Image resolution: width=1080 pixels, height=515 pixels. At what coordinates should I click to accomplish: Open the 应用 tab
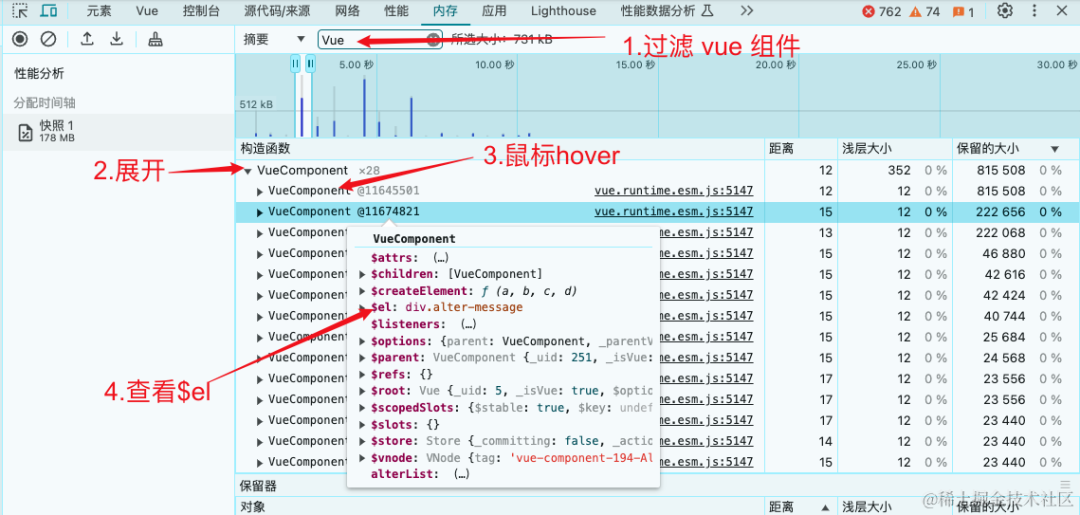click(494, 11)
